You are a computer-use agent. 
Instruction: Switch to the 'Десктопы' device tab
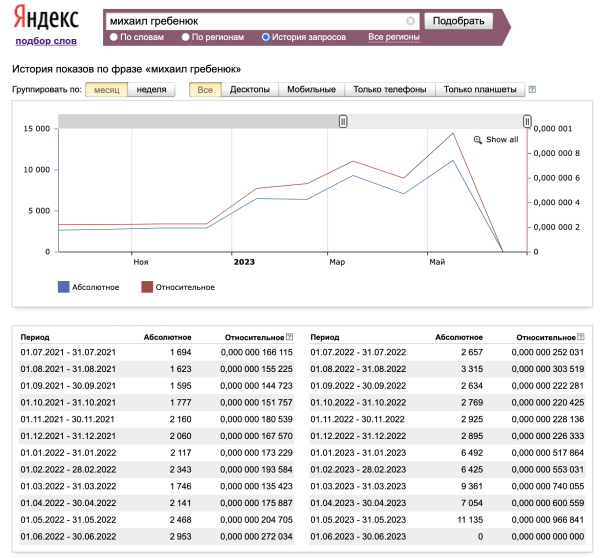click(249, 90)
